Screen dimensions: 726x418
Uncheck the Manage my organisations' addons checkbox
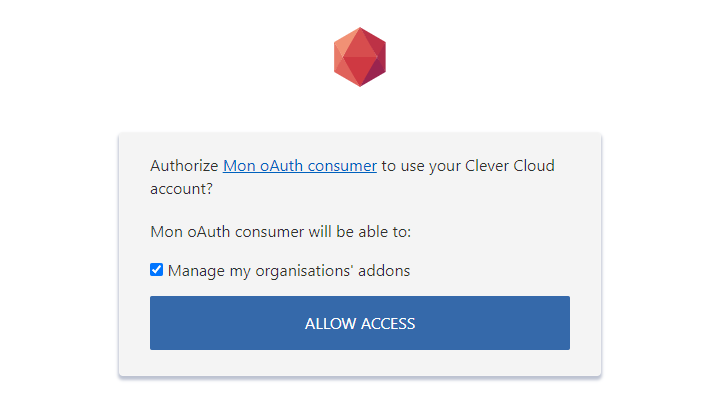(x=156, y=269)
